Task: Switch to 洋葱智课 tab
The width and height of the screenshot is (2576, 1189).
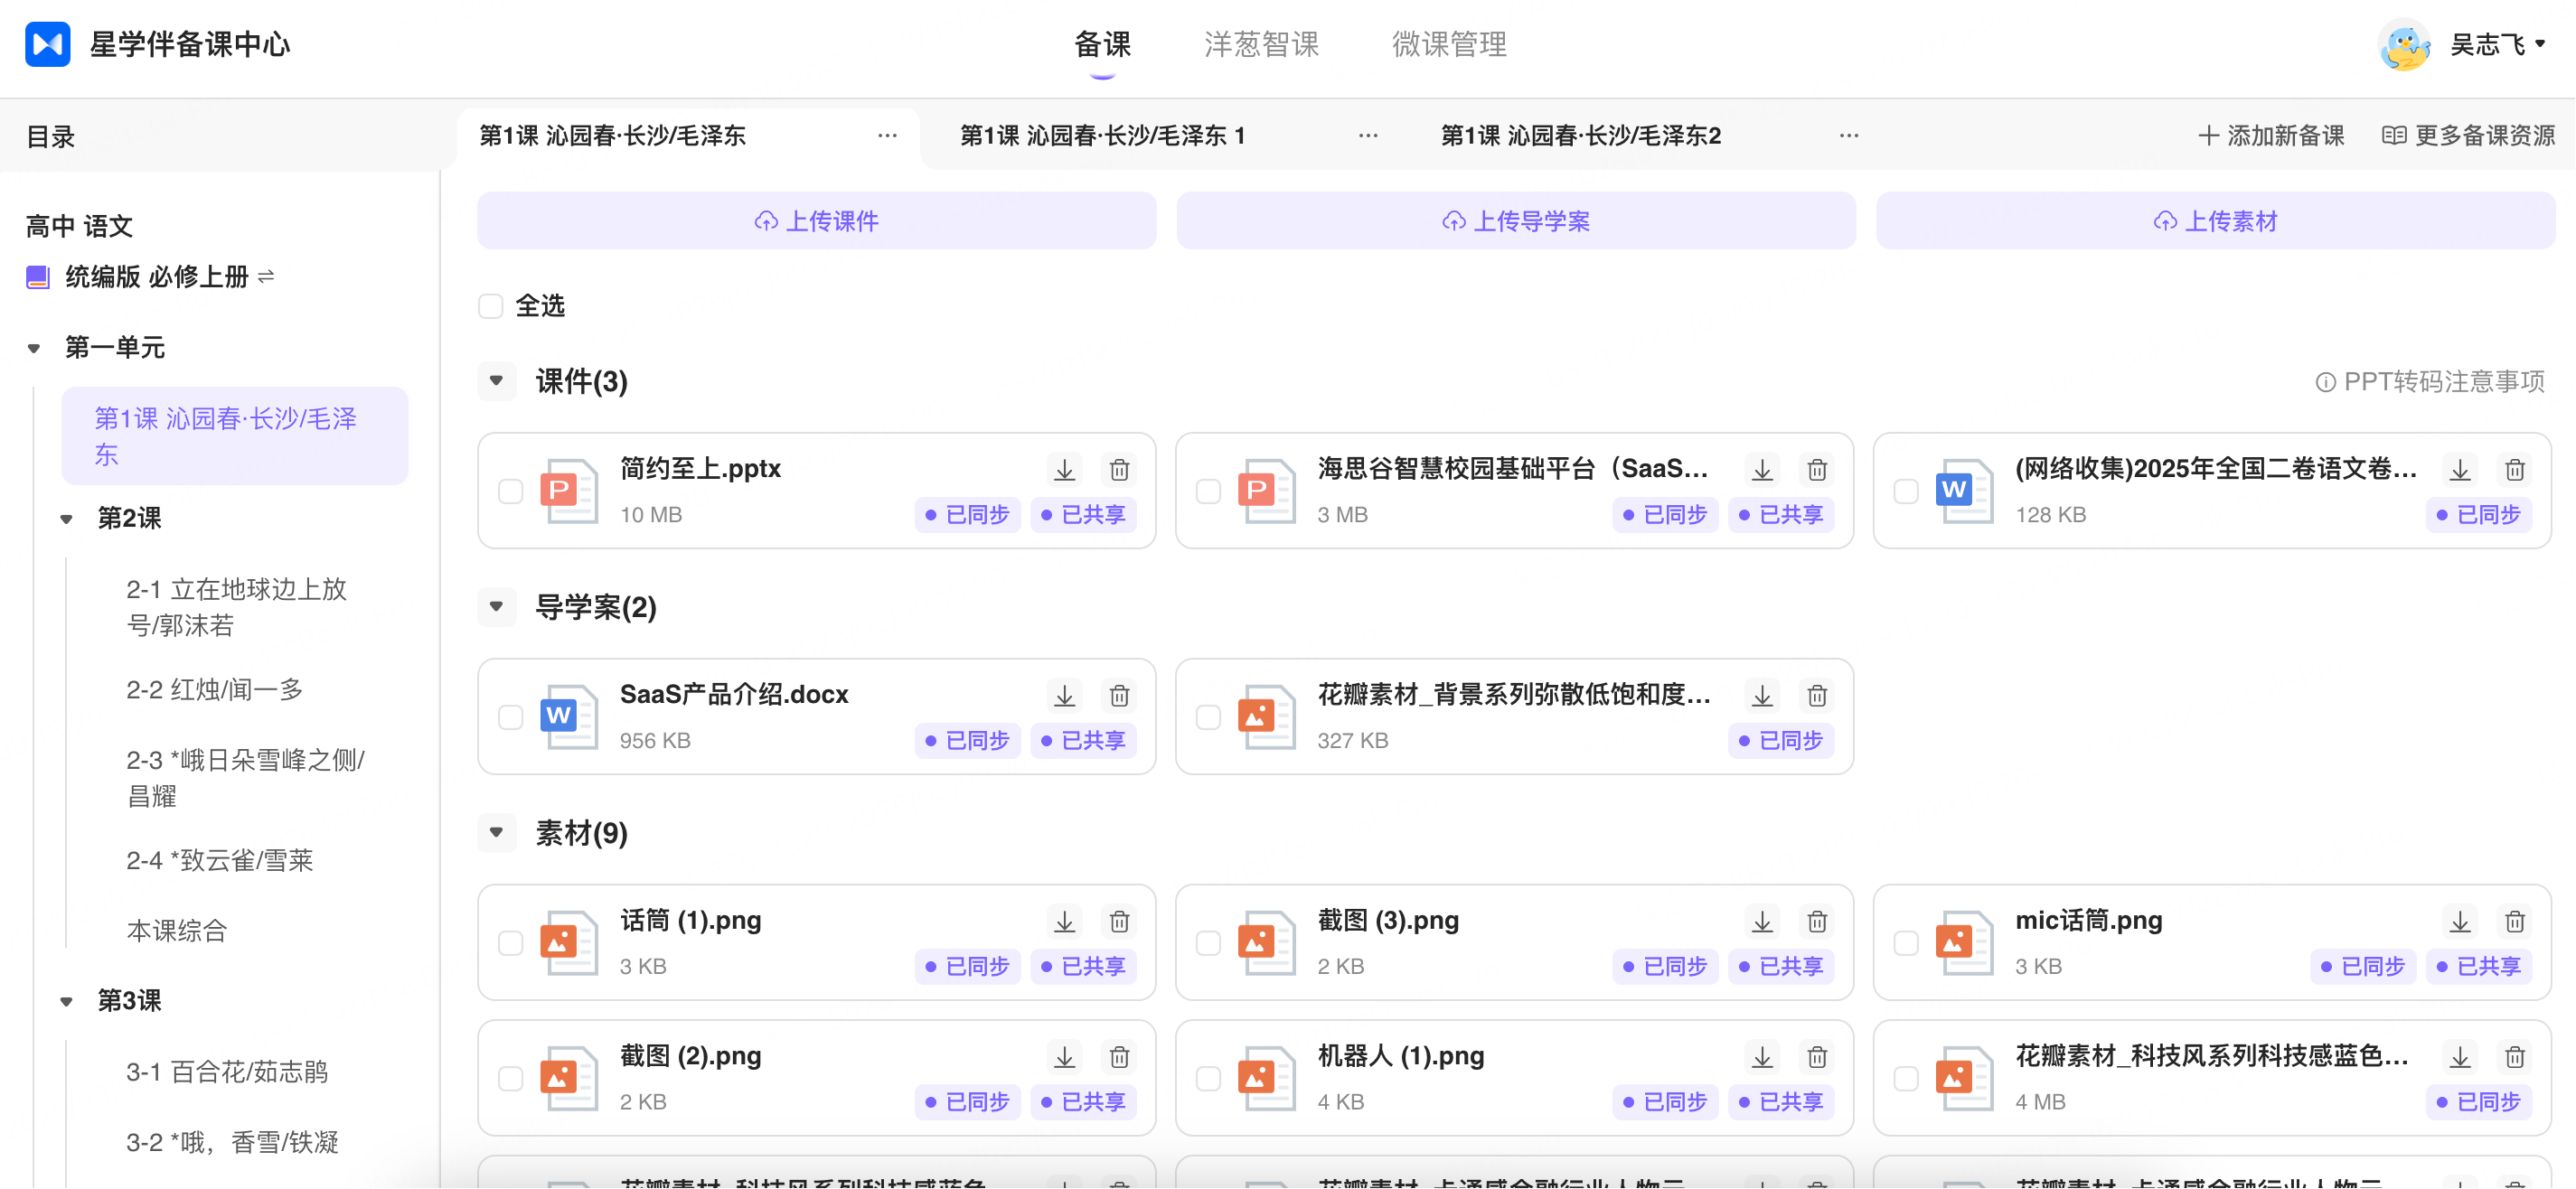Action: pos(1262,44)
